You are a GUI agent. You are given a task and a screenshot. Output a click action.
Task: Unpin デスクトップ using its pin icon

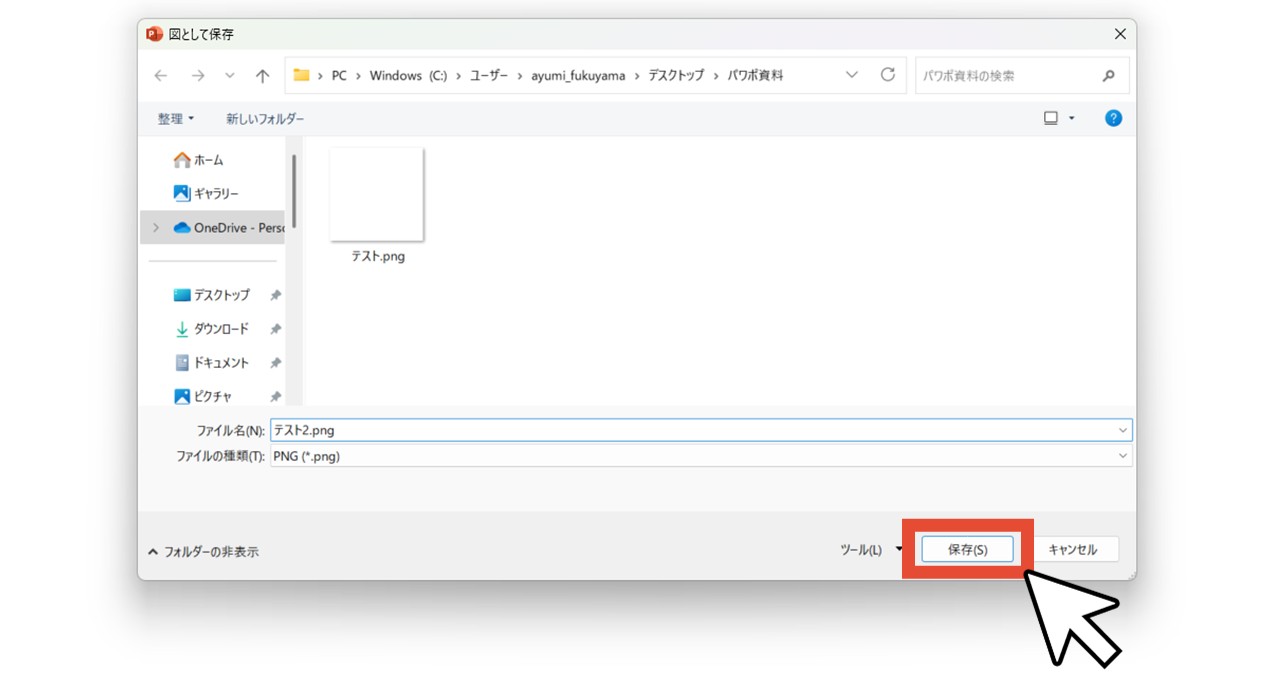click(275, 296)
